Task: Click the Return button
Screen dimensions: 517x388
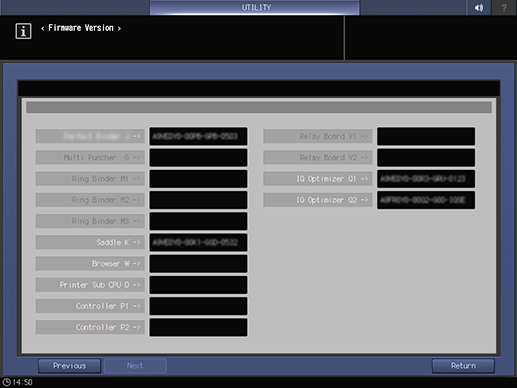Action: pos(463,366)
